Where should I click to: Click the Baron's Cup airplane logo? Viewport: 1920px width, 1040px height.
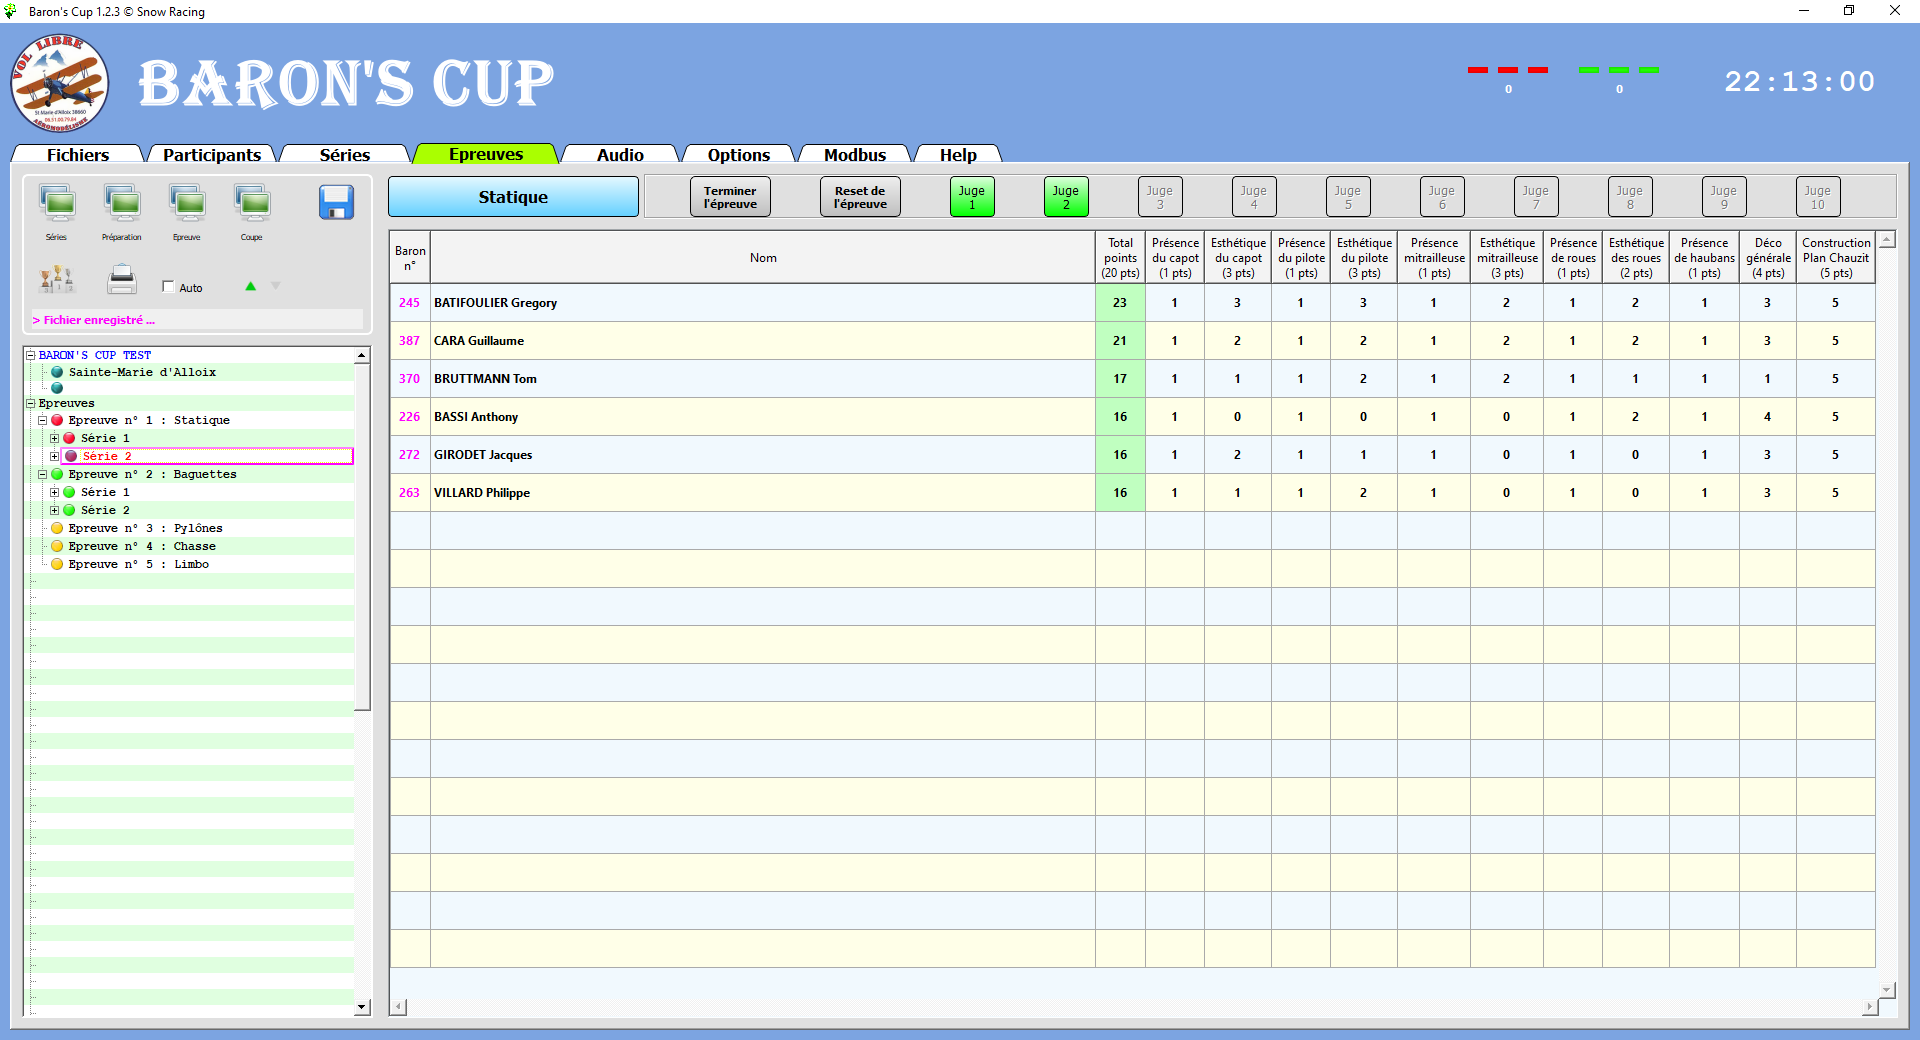58,83
